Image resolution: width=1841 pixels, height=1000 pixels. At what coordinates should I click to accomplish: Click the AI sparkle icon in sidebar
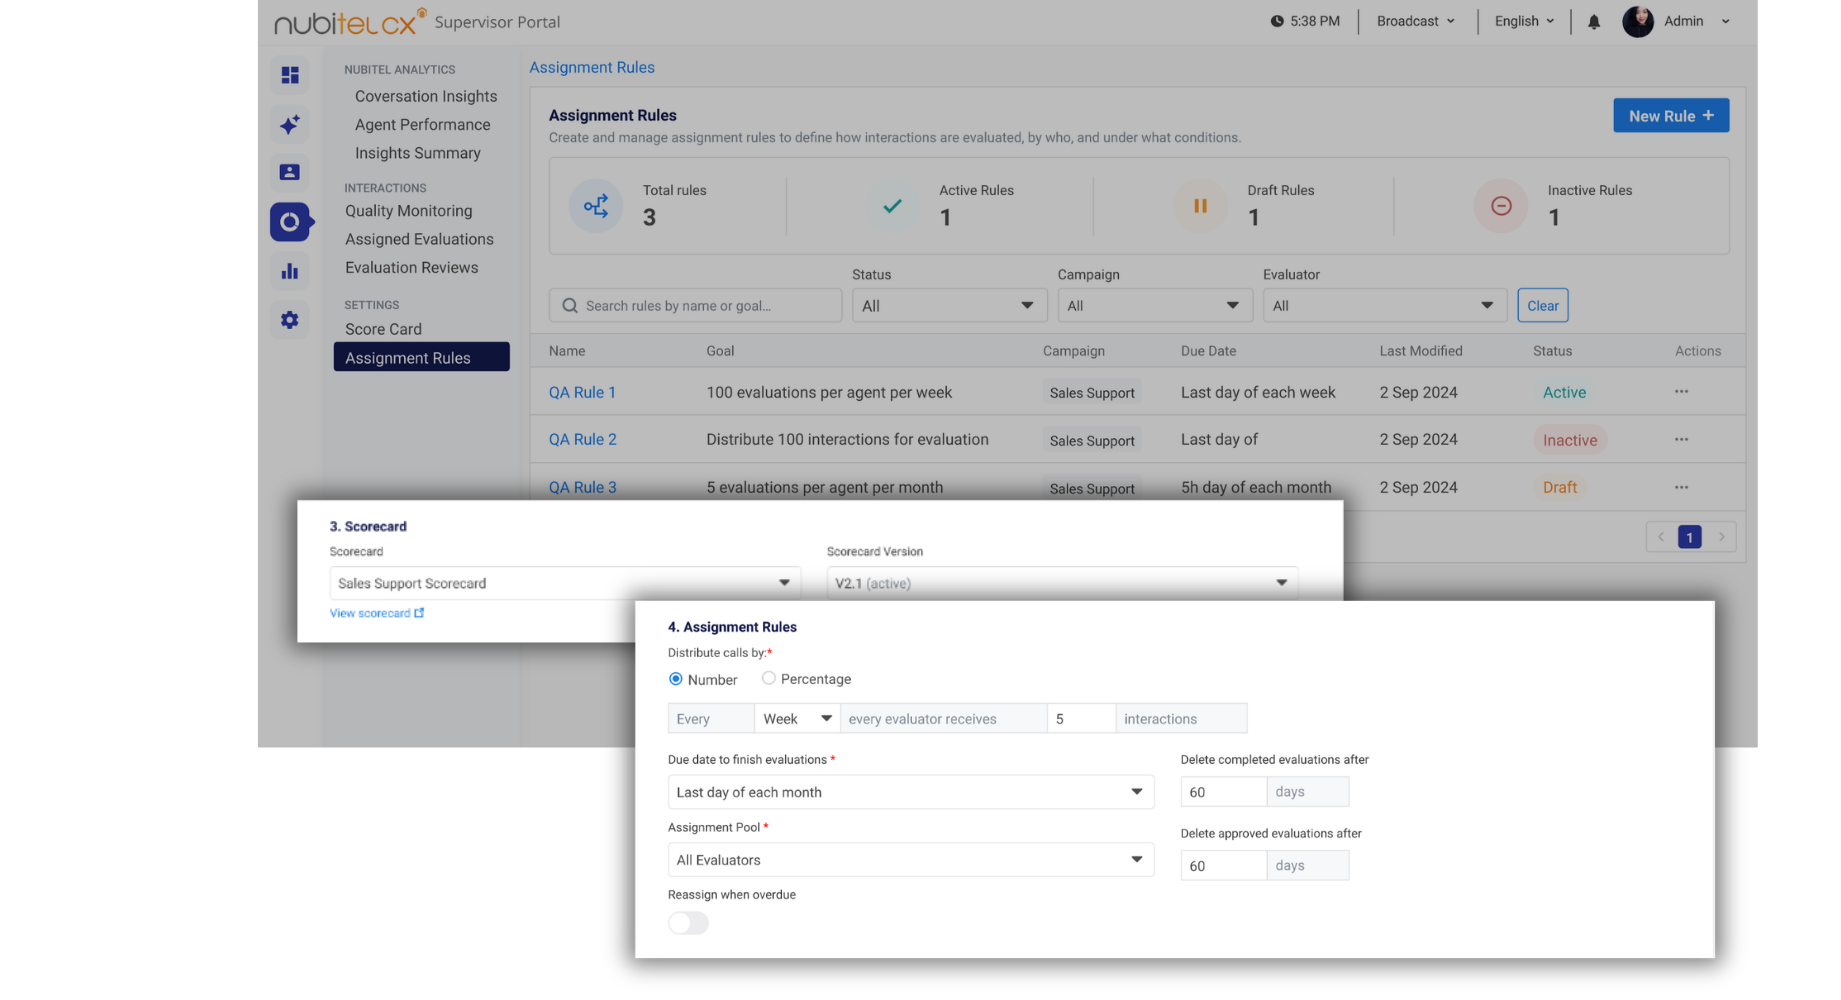tap(290, 124)
